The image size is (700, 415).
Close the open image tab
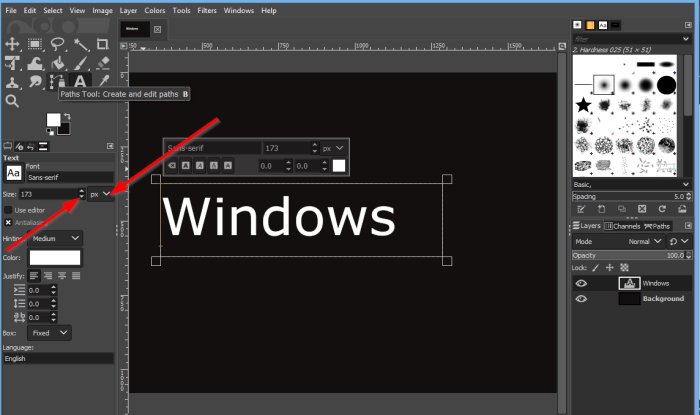(x=157, y=29)
